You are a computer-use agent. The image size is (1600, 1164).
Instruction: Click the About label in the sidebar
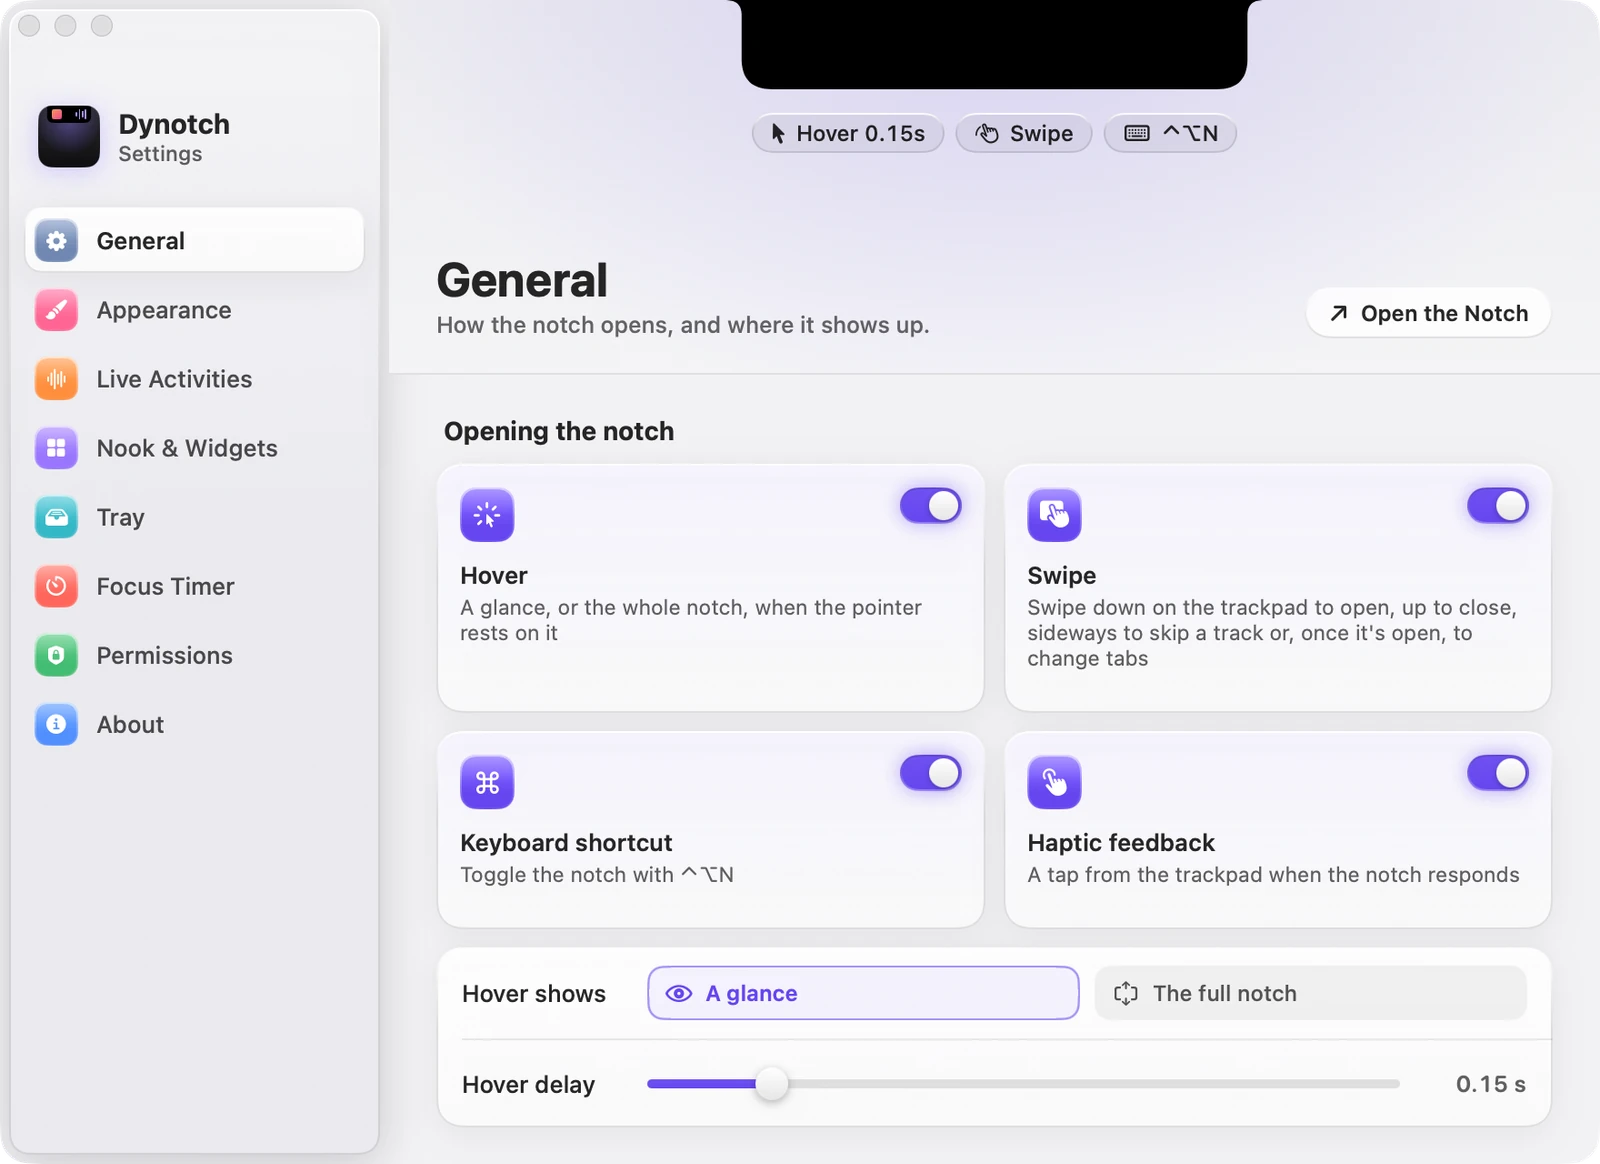tap(130, 725)
